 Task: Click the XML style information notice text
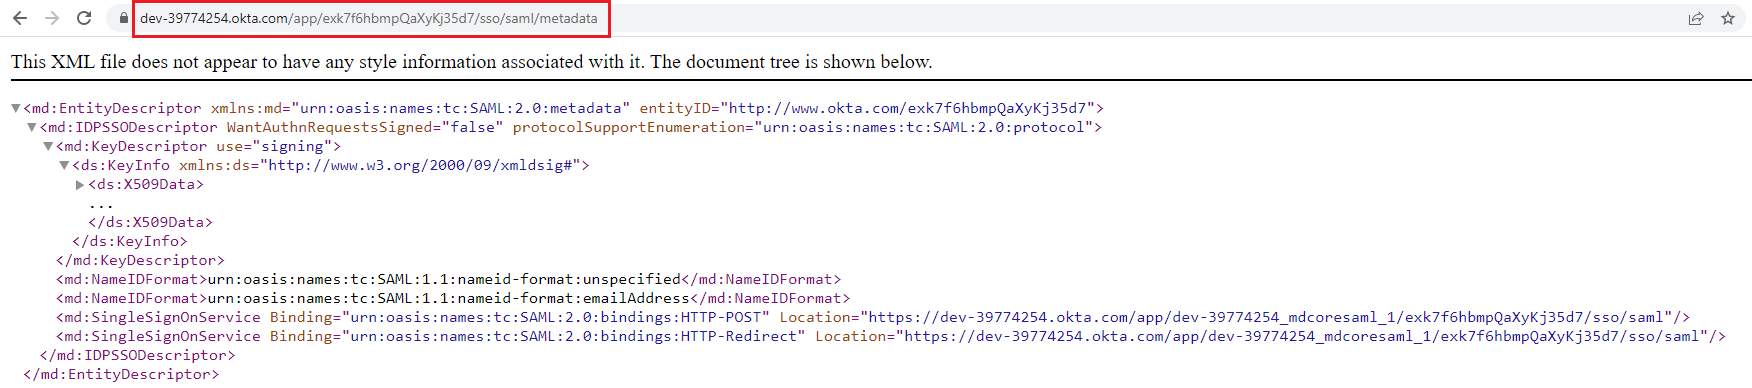[471, 62]
